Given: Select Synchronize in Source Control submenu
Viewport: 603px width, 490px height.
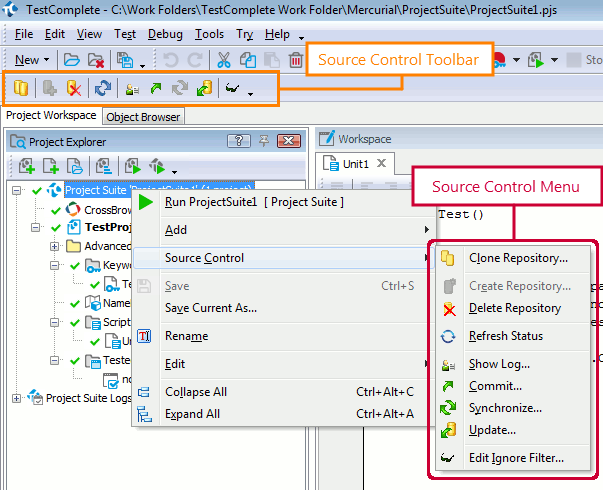Looking at the screenshot, I should pos(513,408).
